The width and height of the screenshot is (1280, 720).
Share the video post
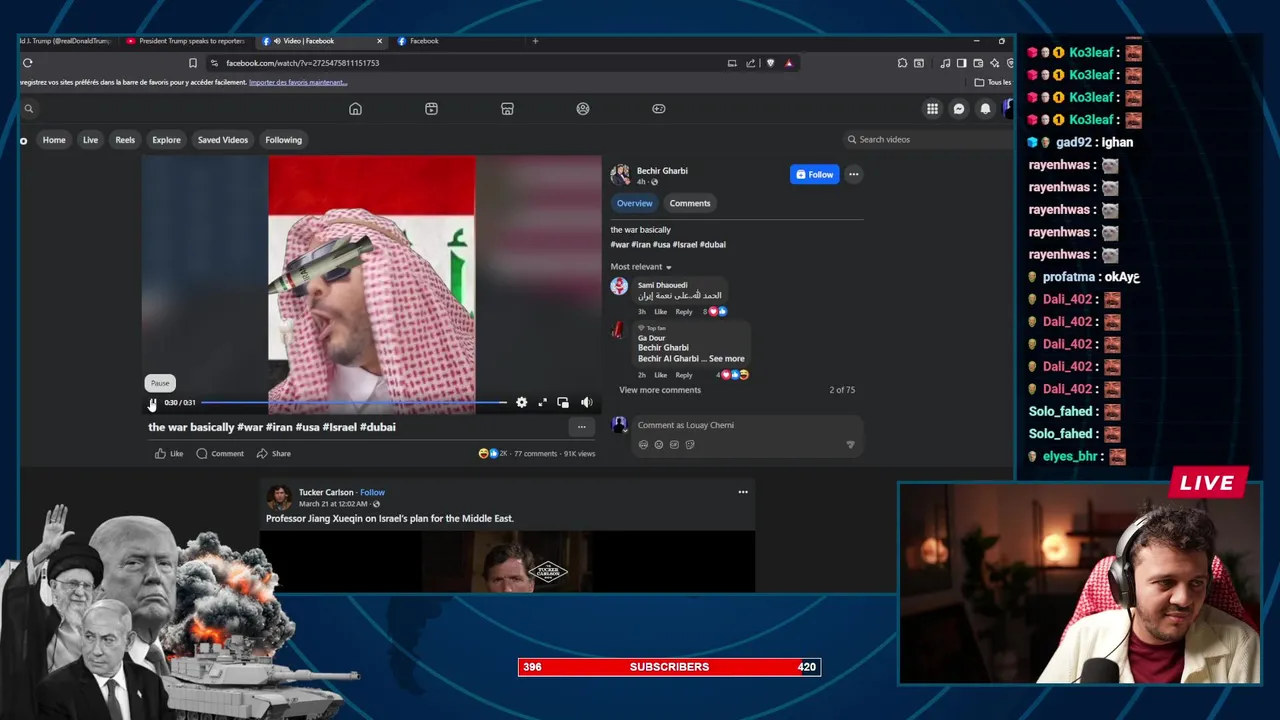pos(273,454)
